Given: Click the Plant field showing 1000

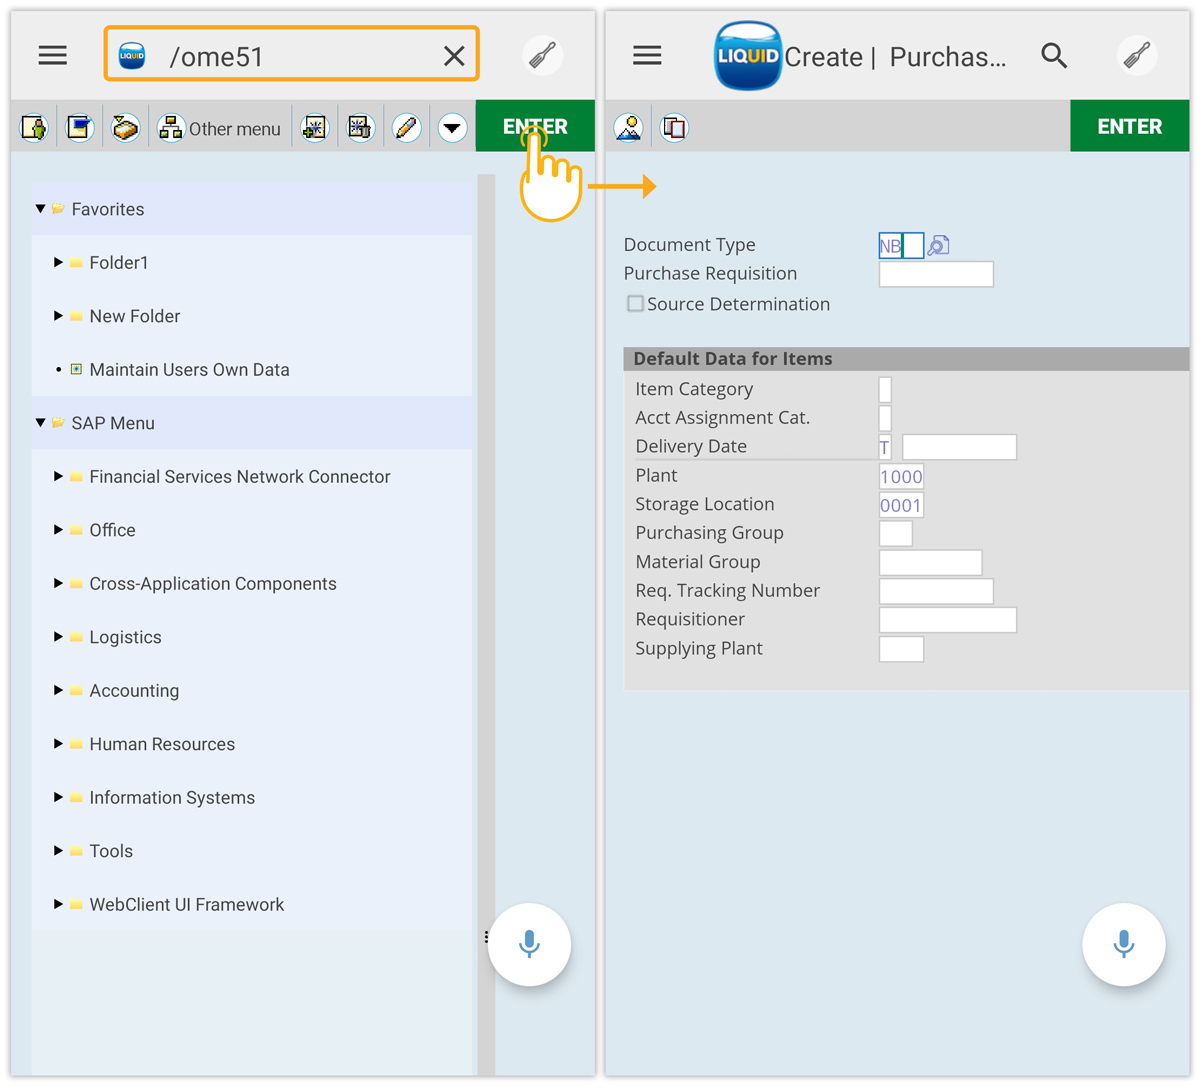Looking at the screenshot, I should pyautogui.click(x=901, y=476).
